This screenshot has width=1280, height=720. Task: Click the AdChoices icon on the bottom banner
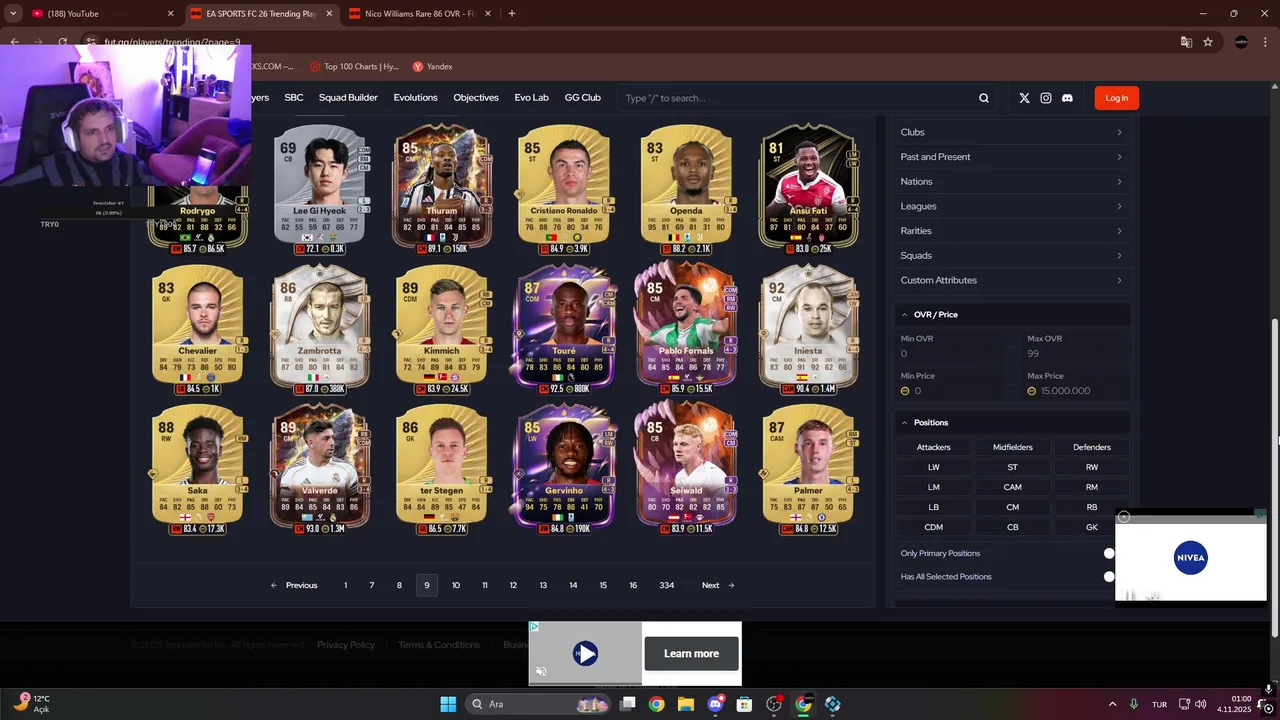[x=534, y=627]
